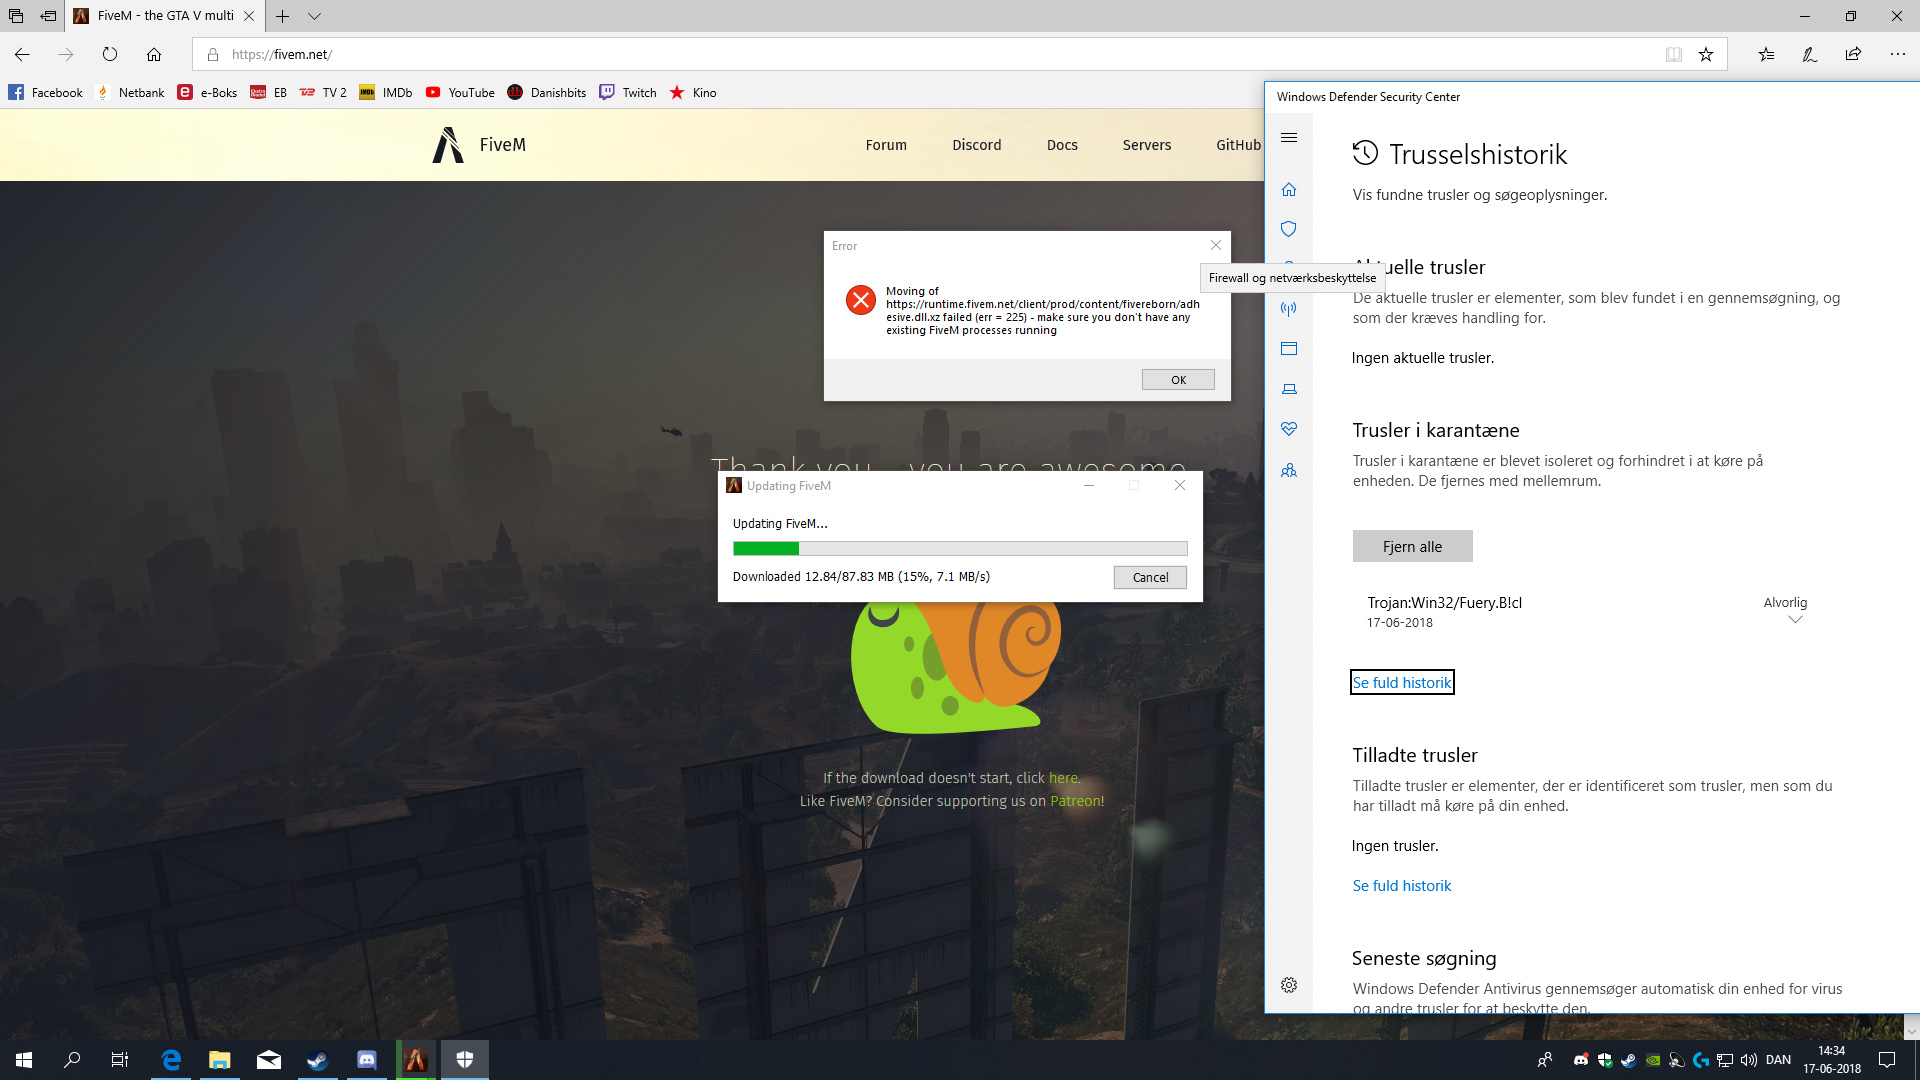Open family options icon in sidebar
Screen dimensions: 1920x1080
pyautogui.click(x=1289, y=470)
